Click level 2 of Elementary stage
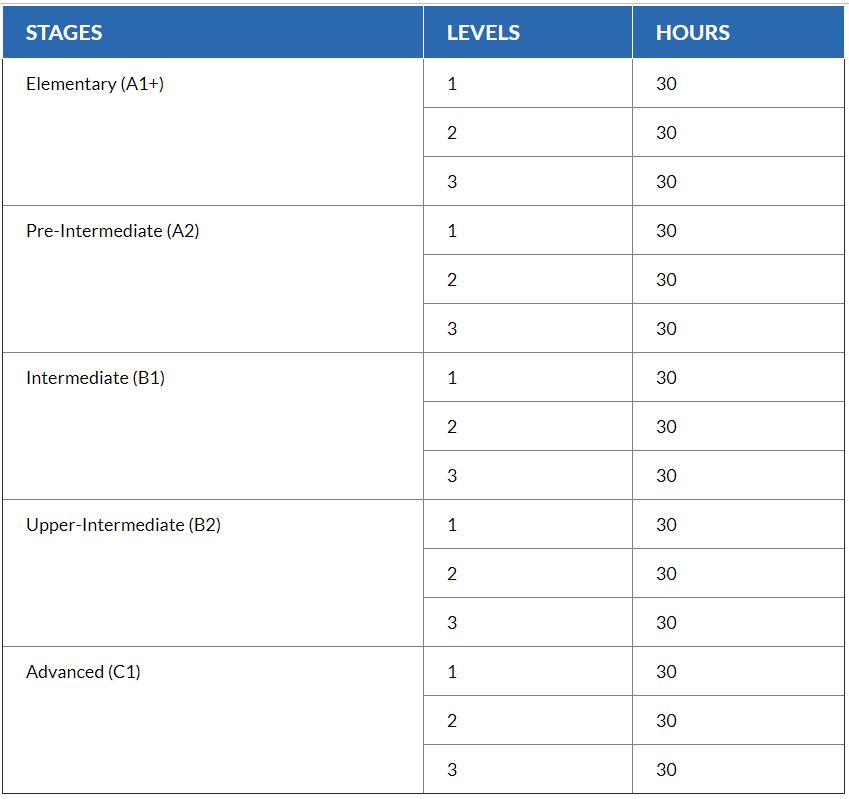 coord(528,132)
